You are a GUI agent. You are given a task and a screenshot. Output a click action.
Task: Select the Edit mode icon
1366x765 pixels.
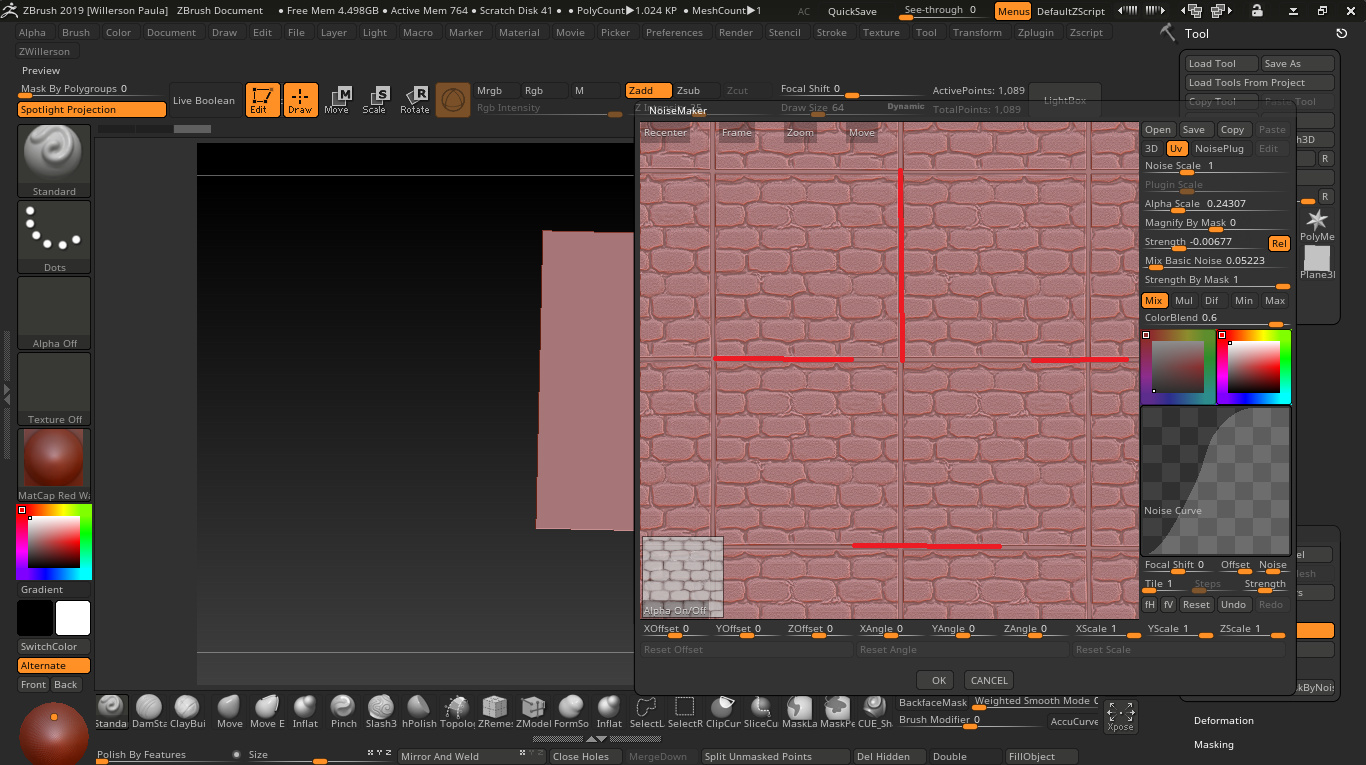pos(263,100)
